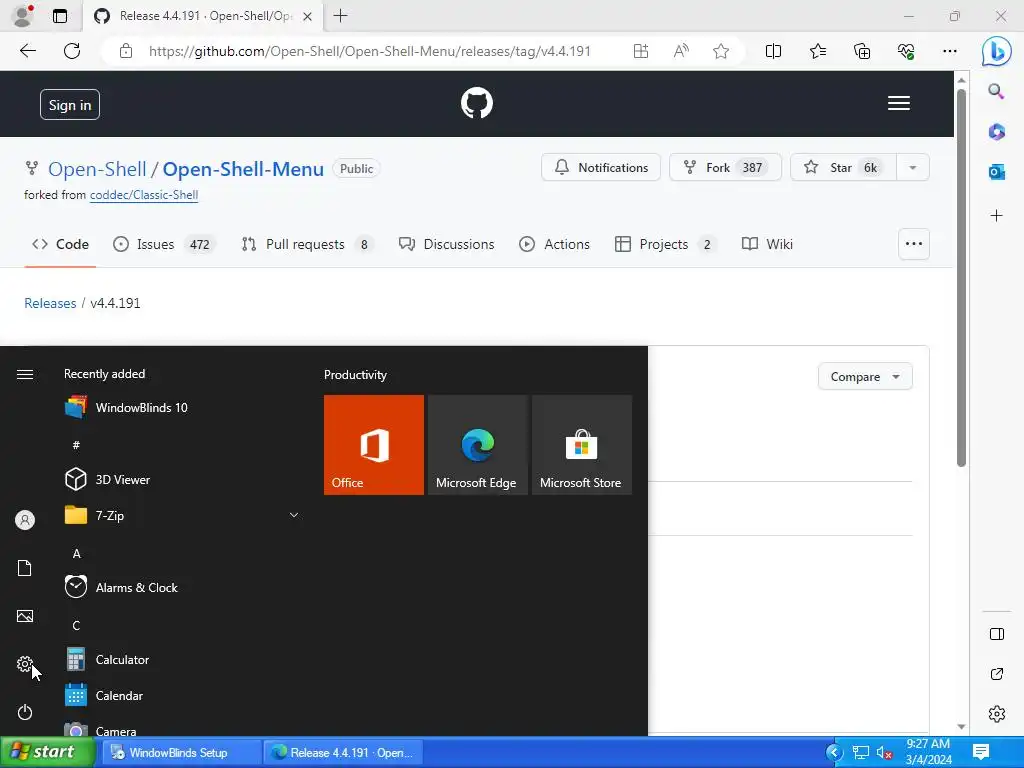Add page to favorites star icon
This screenshot has height=768, width=1024.
click(x=721, y=51)
